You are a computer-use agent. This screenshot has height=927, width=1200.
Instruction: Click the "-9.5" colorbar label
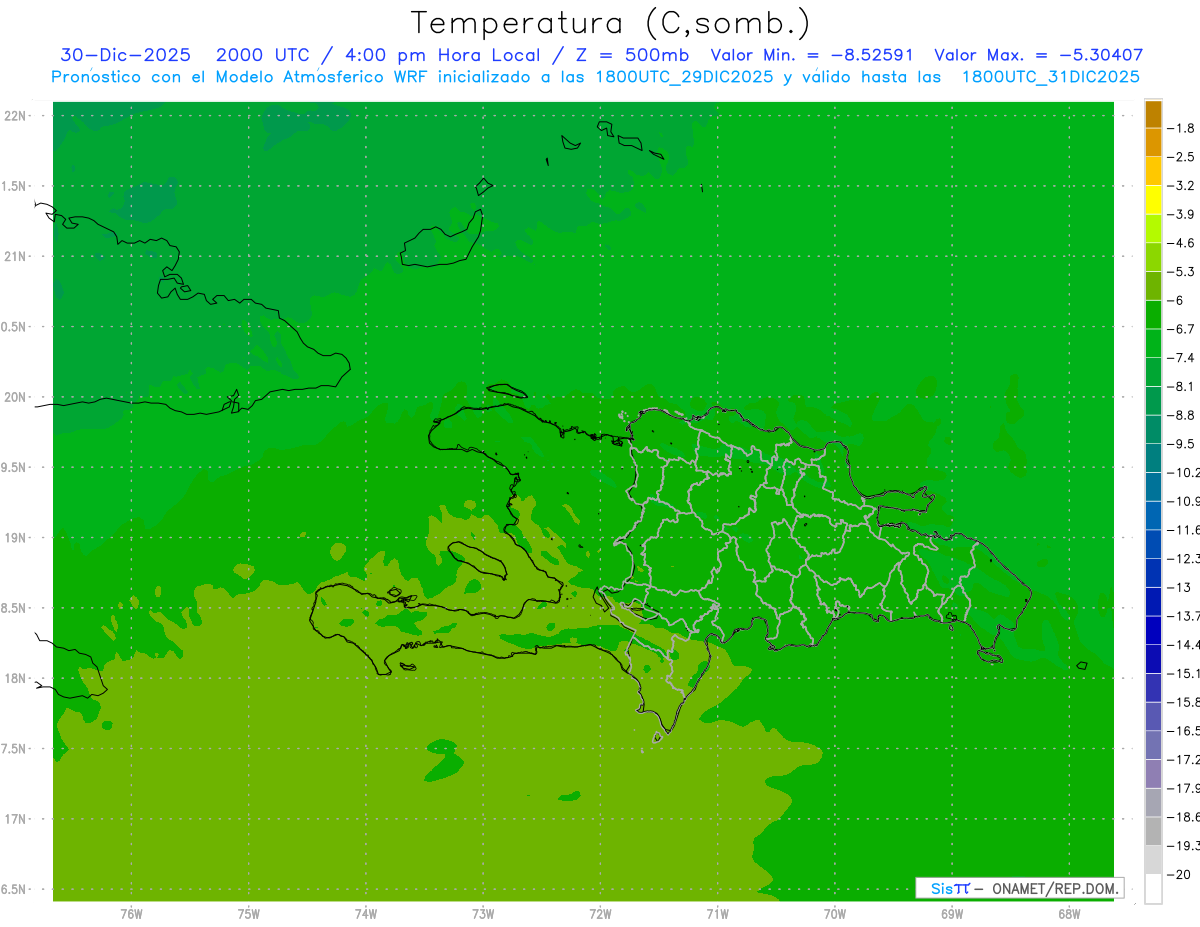(1182, 444)
